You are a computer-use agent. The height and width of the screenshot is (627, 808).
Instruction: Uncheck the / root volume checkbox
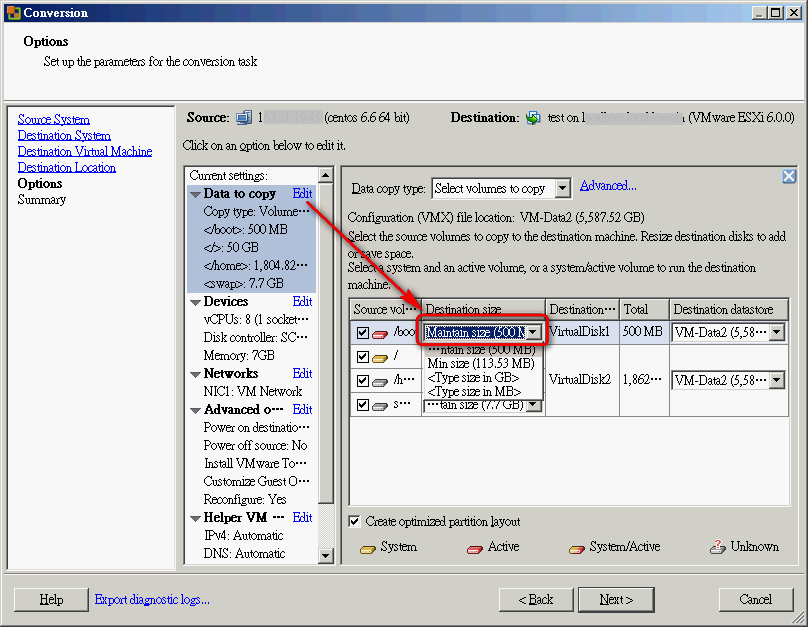363,357
